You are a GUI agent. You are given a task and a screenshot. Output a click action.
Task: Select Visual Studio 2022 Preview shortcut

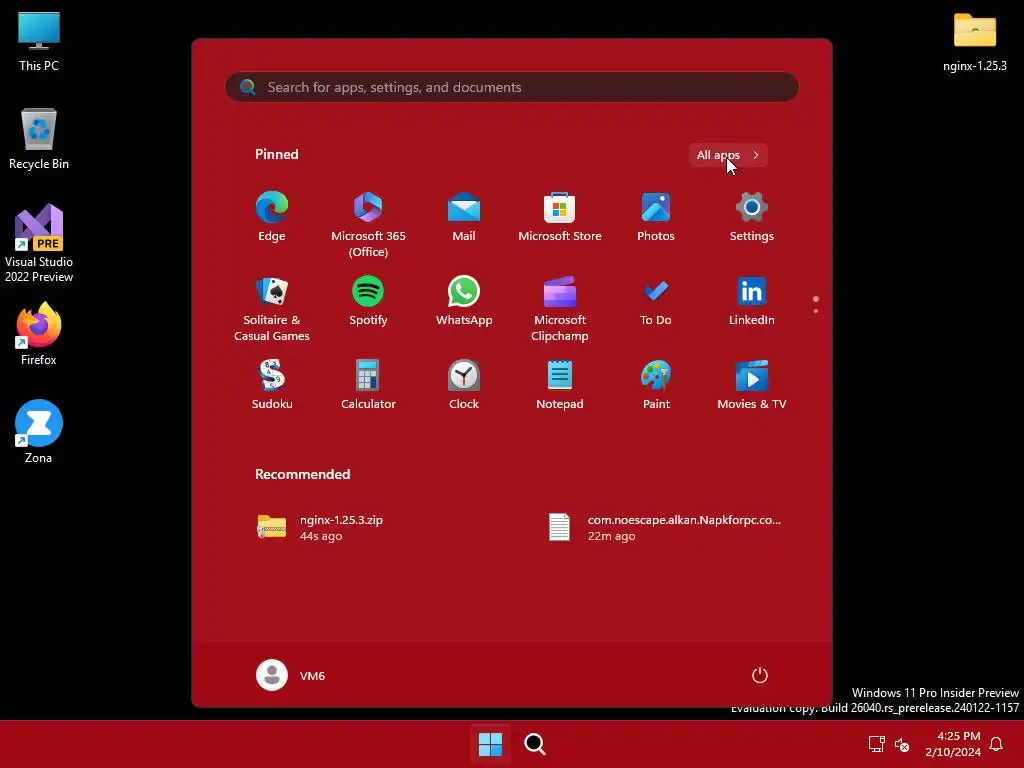click(x=39, y=243)
